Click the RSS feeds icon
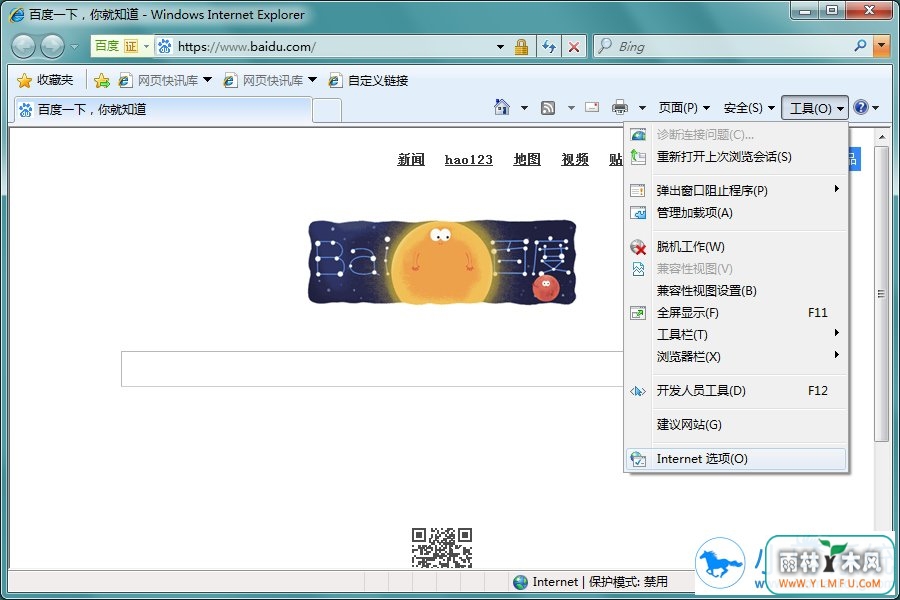Image resolution: width=900 pixels, height=600 pixels. point(548,107)
